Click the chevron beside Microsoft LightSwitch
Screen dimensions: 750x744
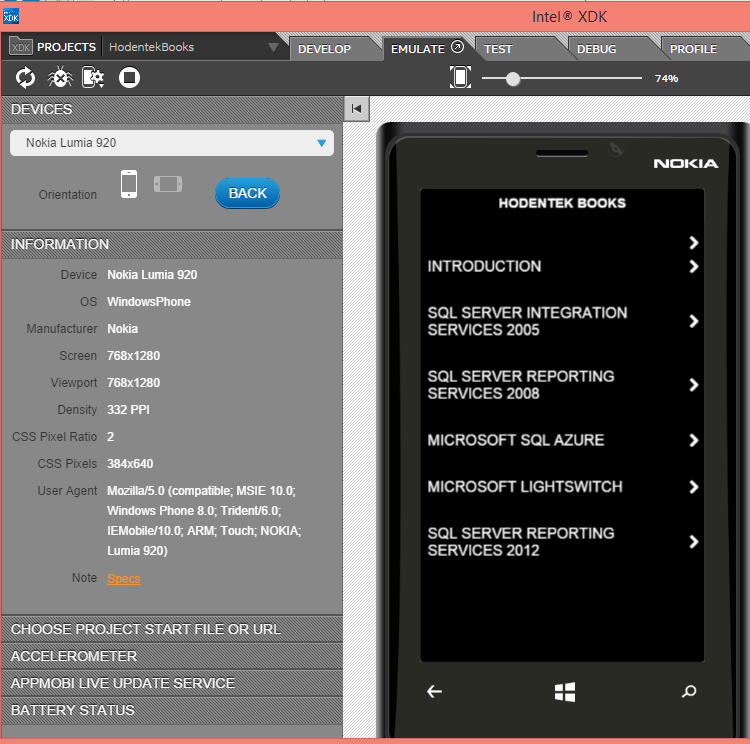(694, 487)
